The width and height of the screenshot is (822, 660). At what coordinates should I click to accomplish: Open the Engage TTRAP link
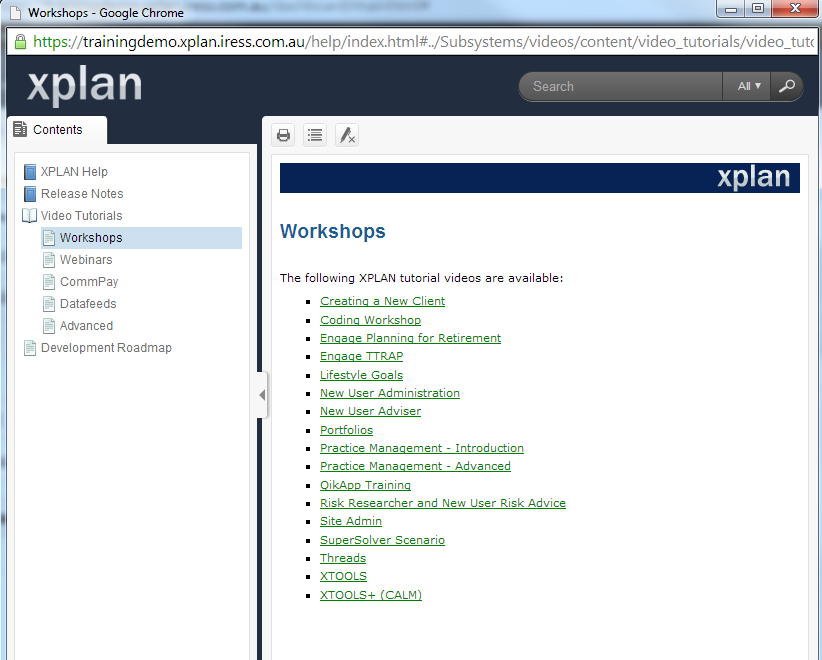coord(362,356)
